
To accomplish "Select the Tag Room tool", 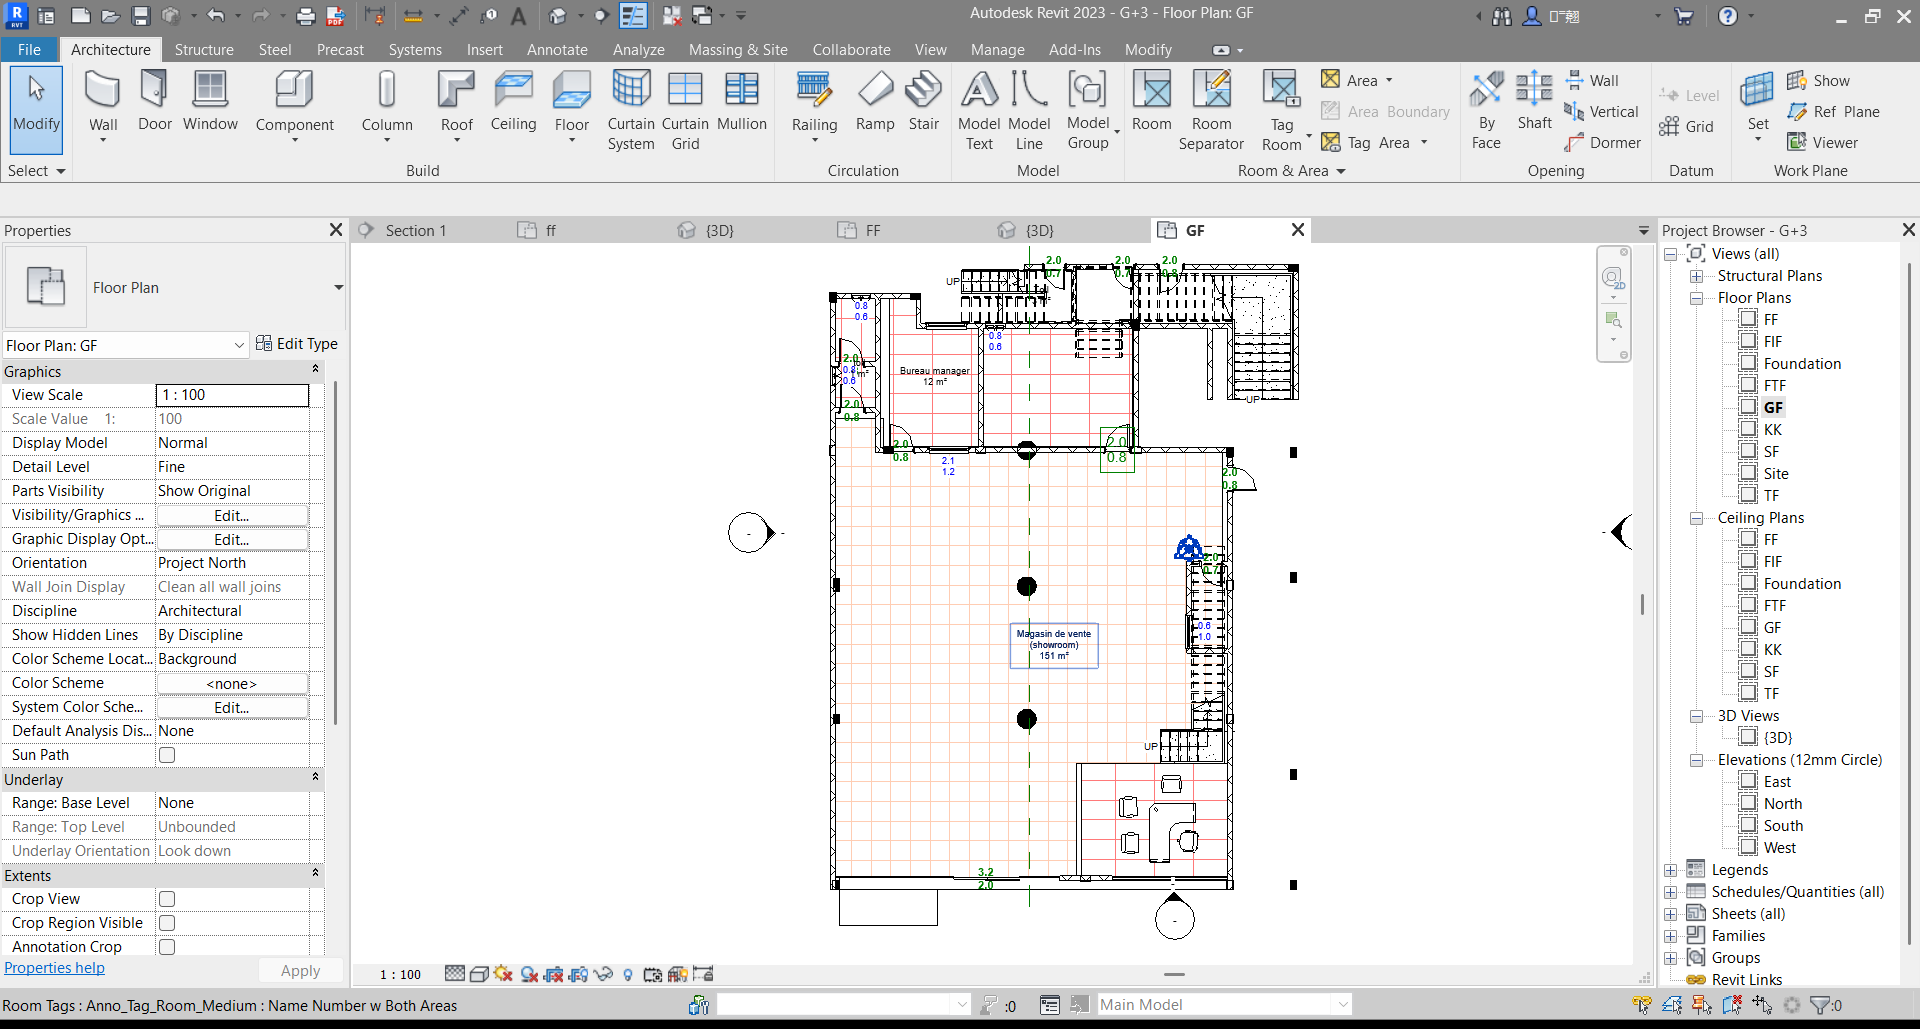I will pos(1282,111).
